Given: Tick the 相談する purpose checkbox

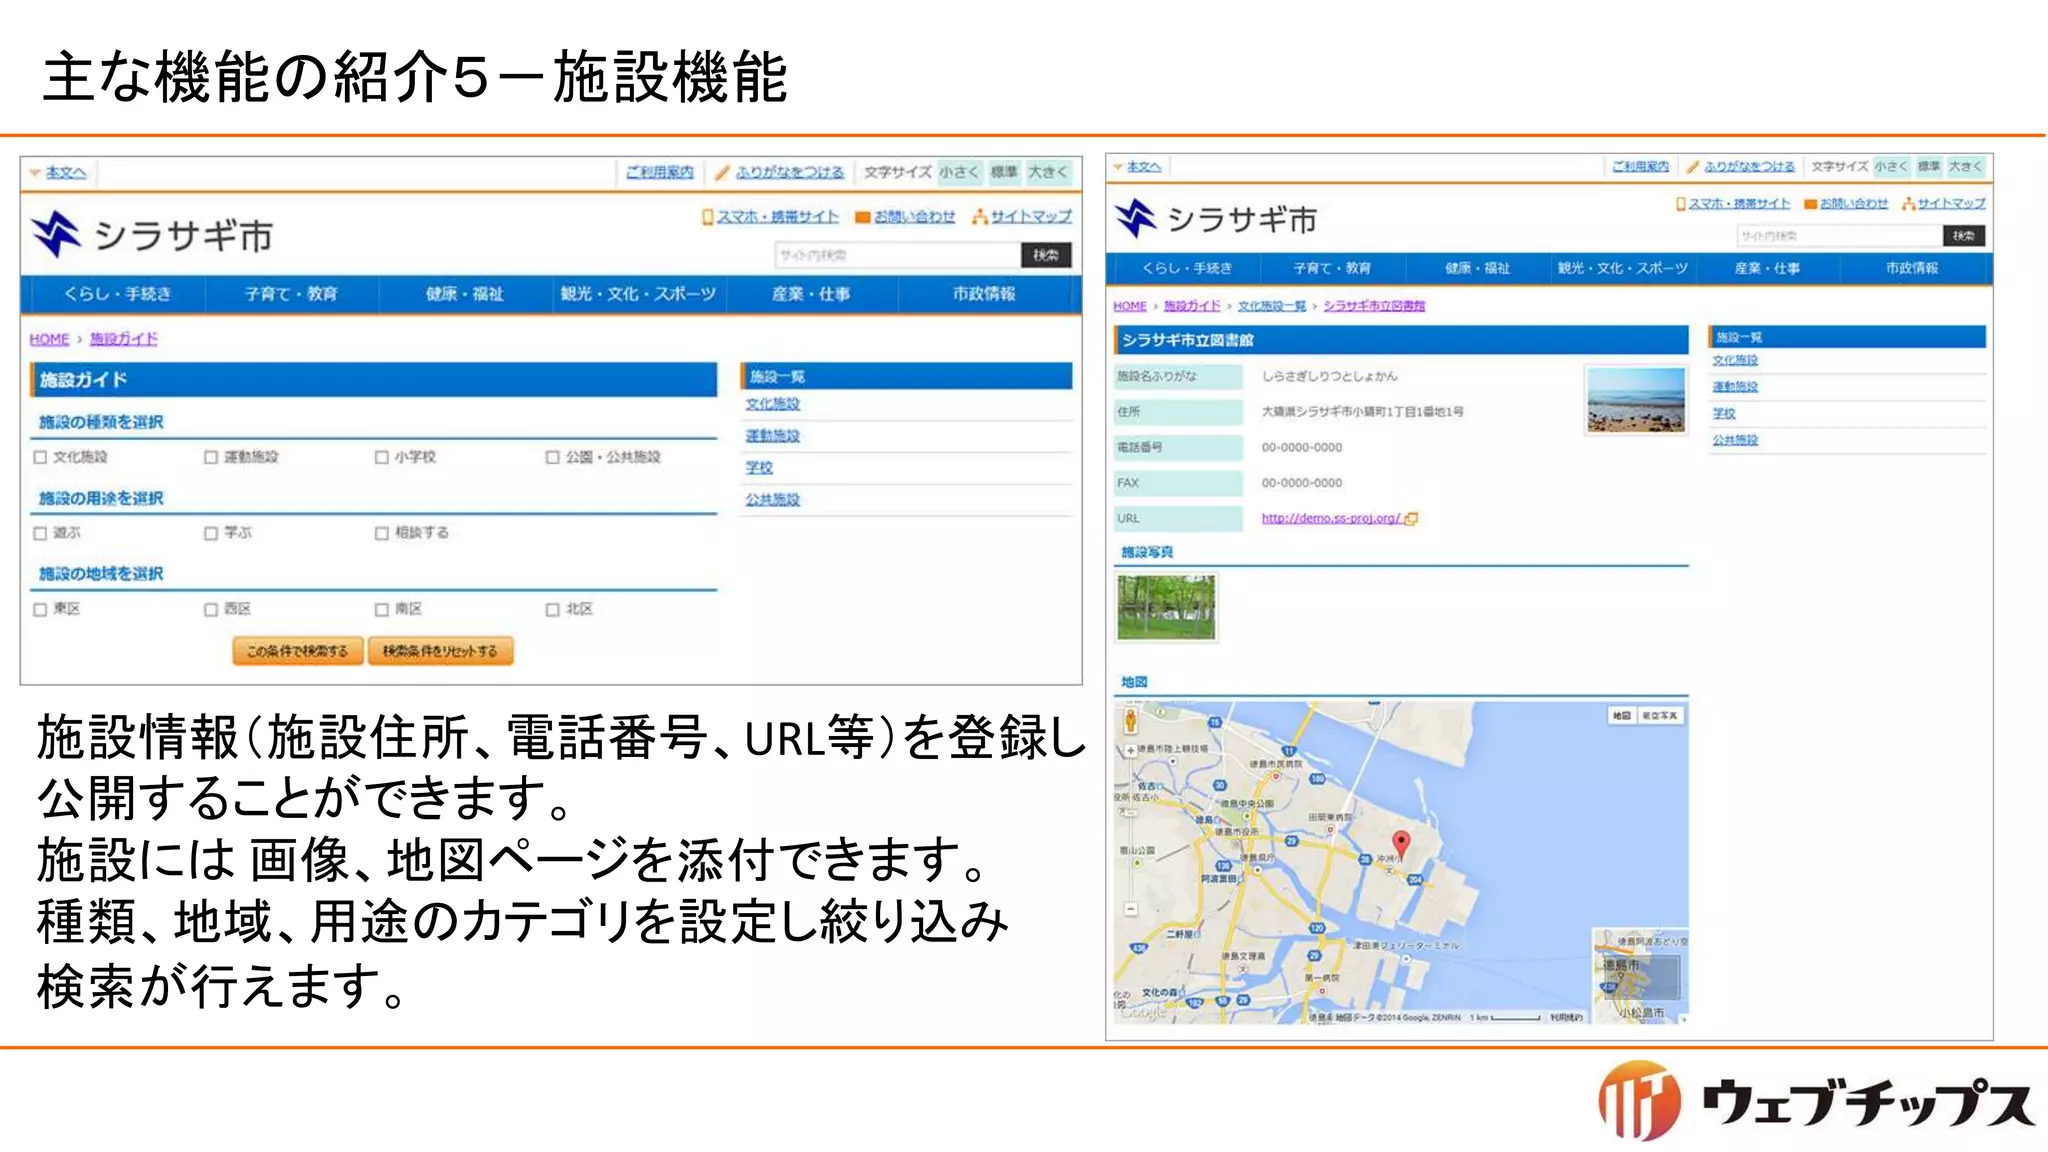Looking at the screenshot, I should pos(382,533).
